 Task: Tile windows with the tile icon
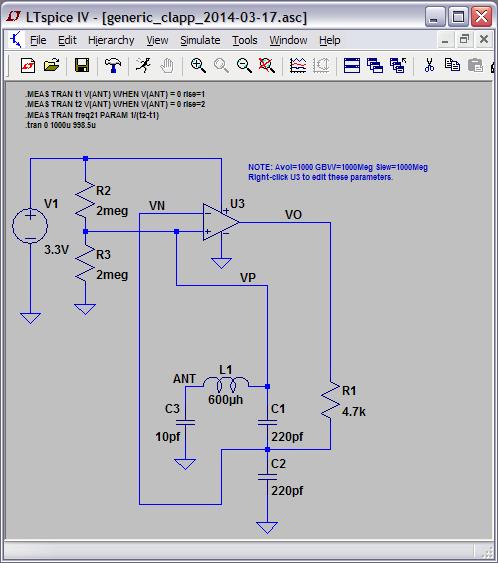coord(352,66)
